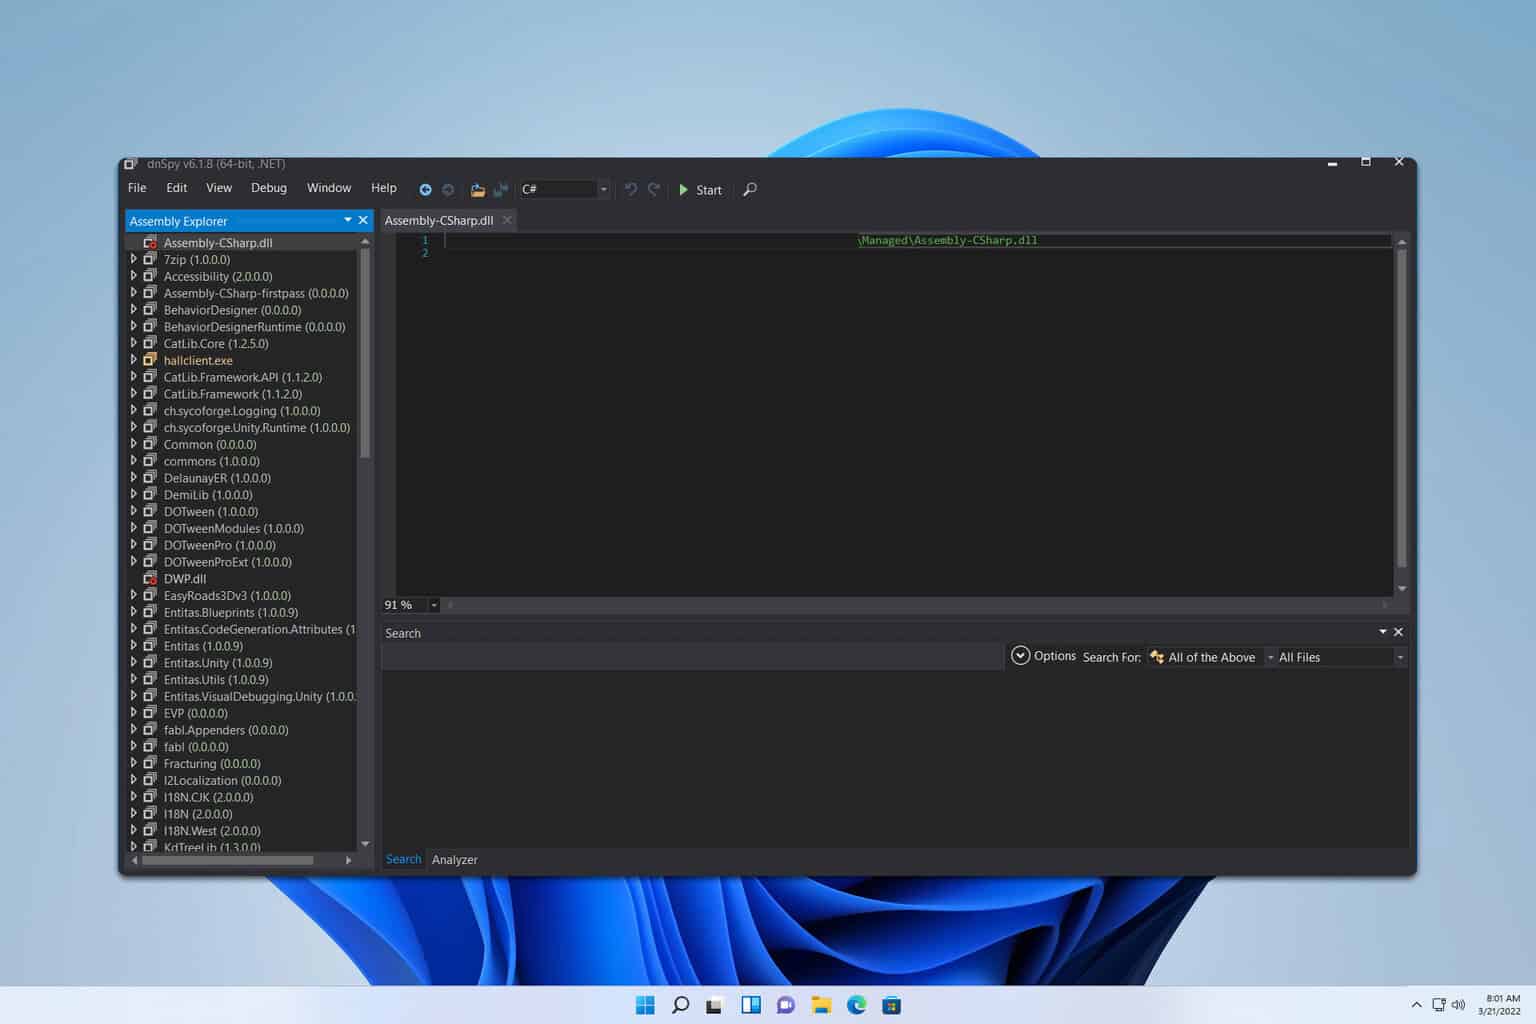Viewport: 1536px width, 1024px height.
Task: Switch to the Search bottom tab
Action: coord(403,860)
